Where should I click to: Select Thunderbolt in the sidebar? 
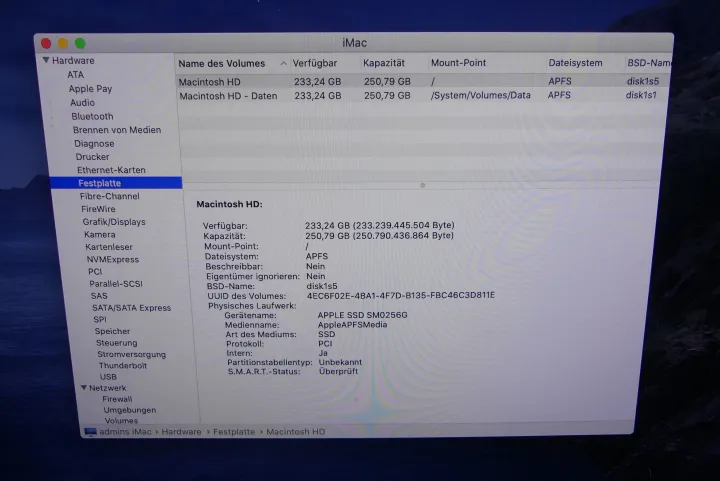[x=123, y=365]
